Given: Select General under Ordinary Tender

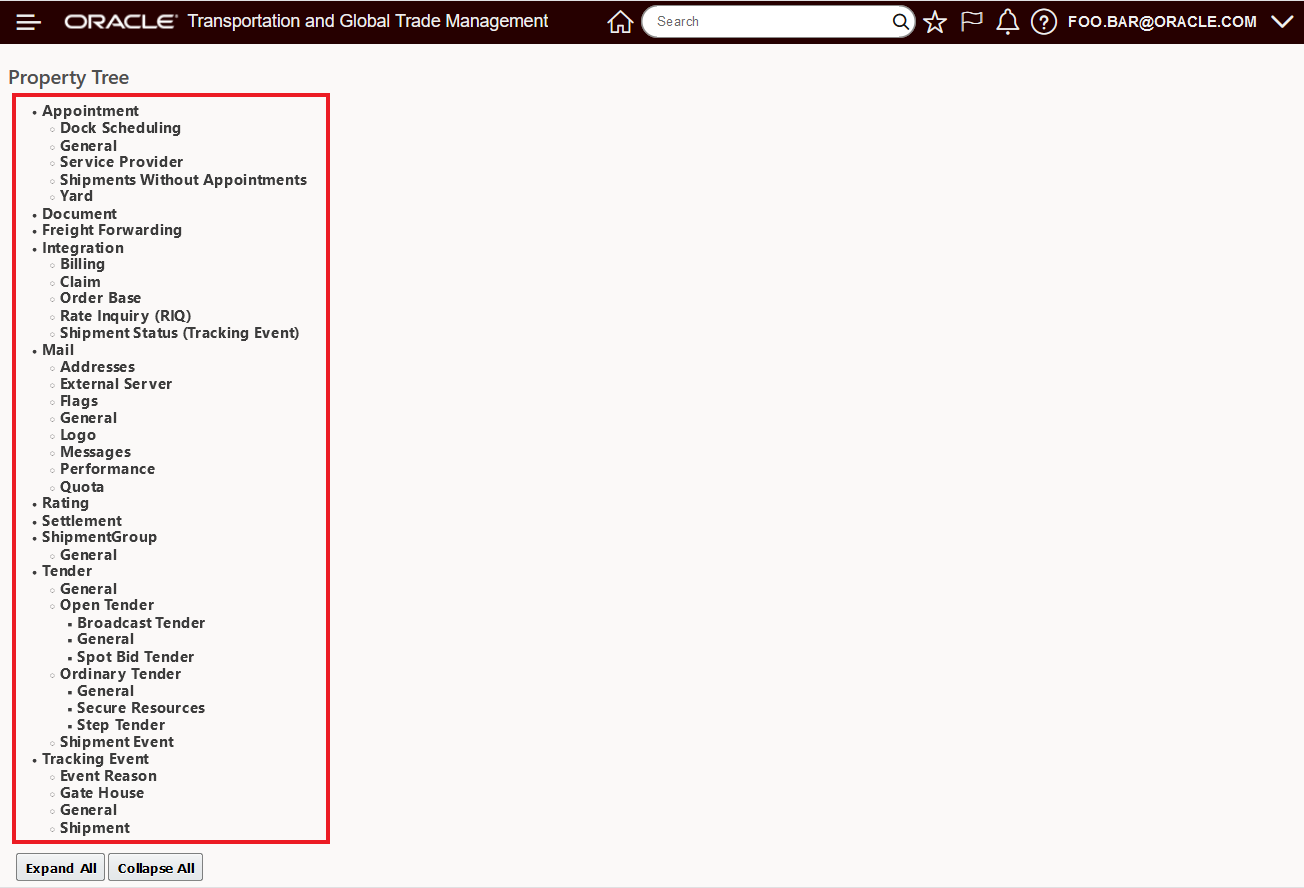Looking at the screenshot, I should pyautogui.click(x=105, y=691).
